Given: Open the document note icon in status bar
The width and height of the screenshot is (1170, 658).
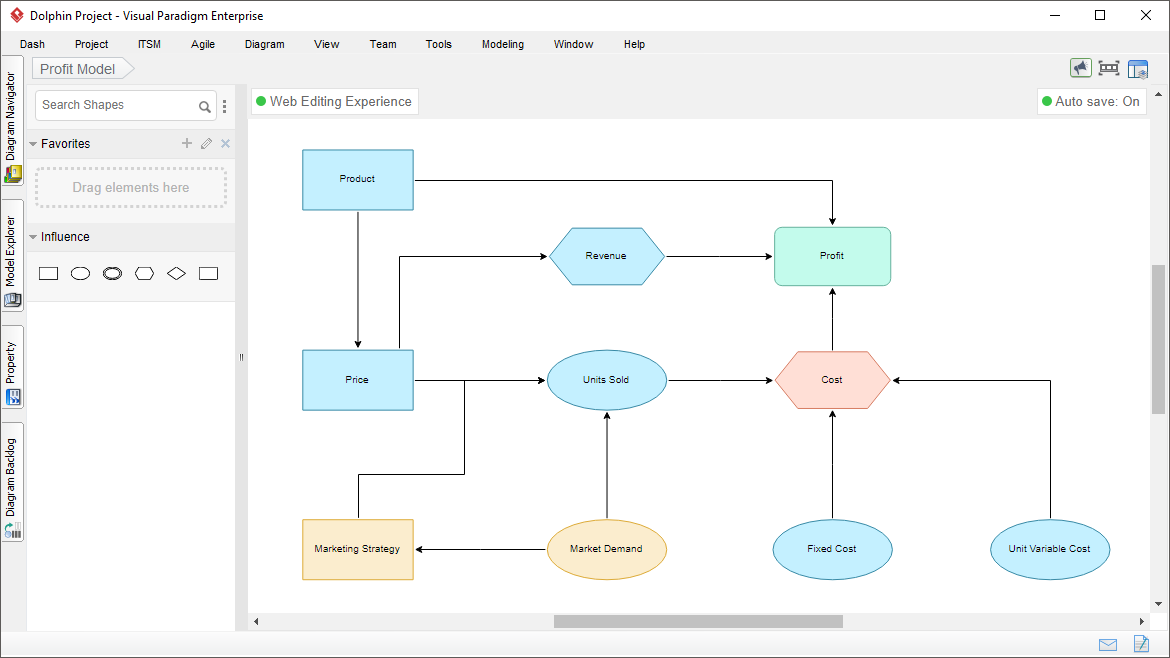Looking at the screenshot, I should click(1141, 644).
